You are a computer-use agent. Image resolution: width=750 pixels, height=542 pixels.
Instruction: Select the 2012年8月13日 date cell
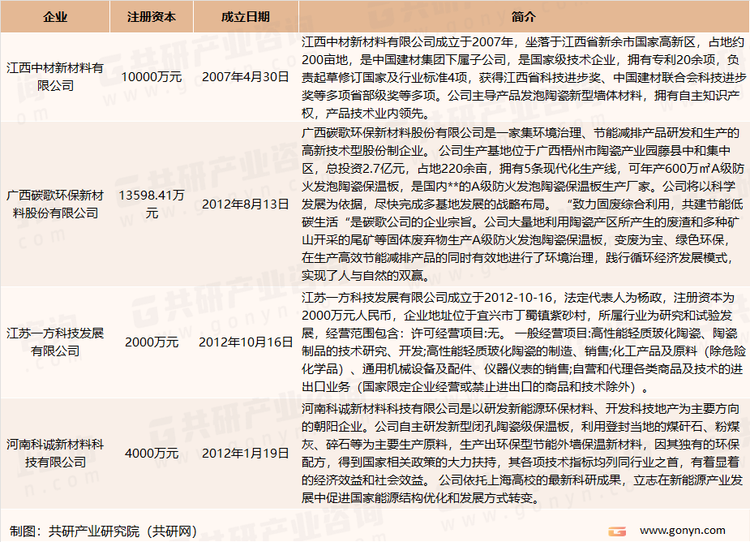coord(245,204)
